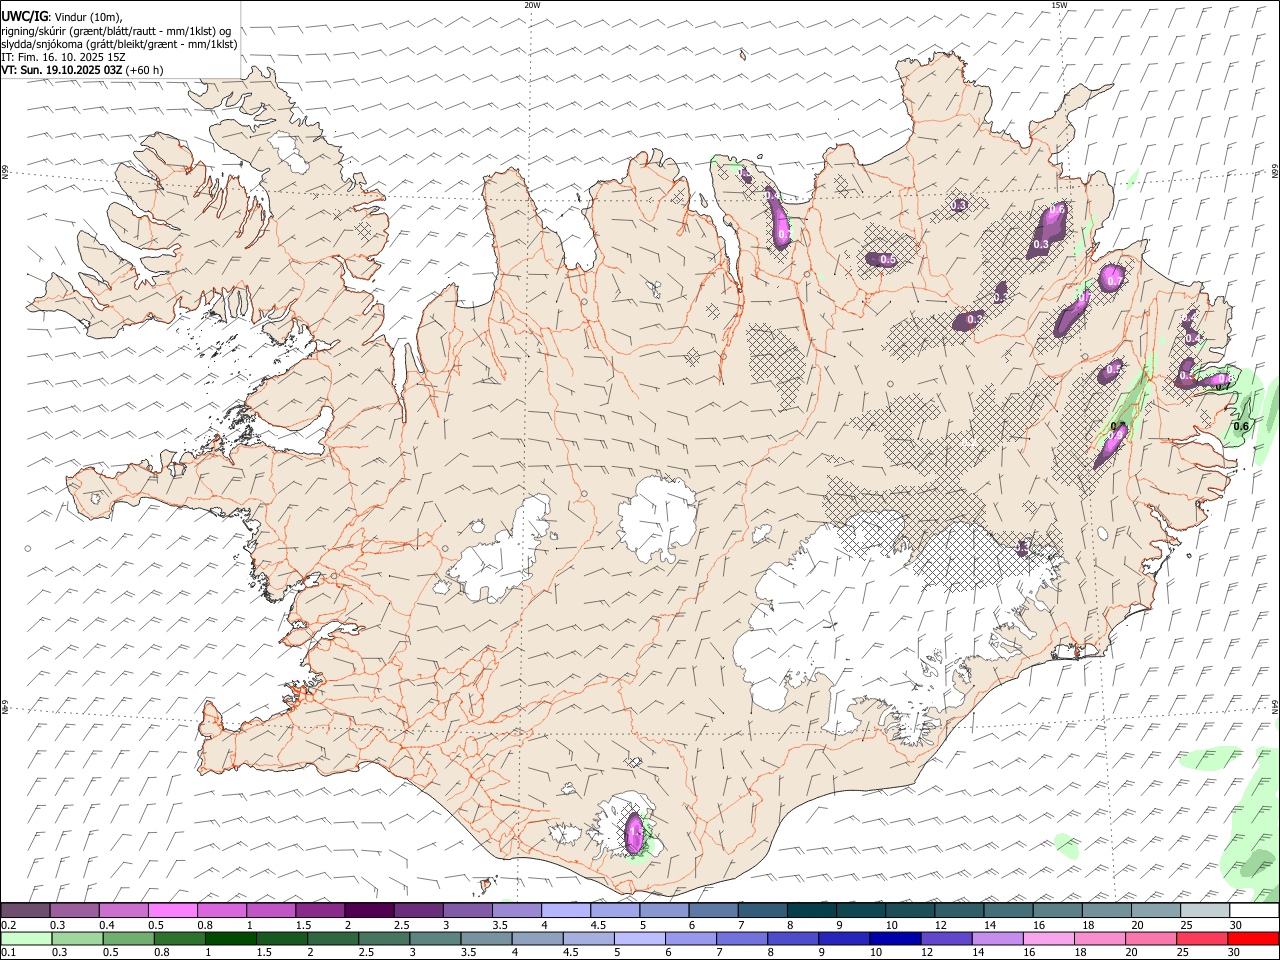Click the UWC/IG title text
The width and height of the screenshot is (1280, 960).
[x=24, y=16]
